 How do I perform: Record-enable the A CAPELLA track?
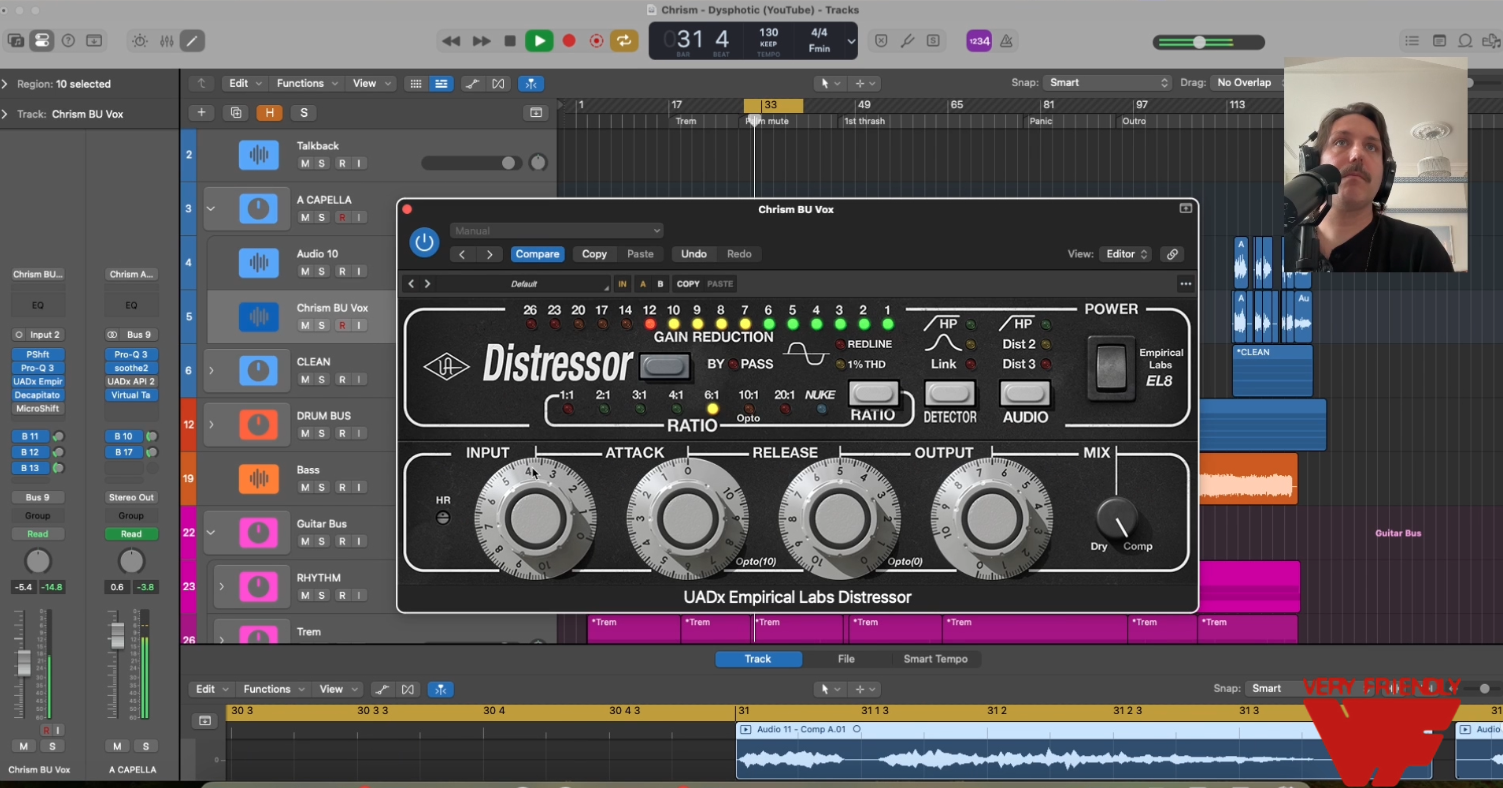coord(341,217)
